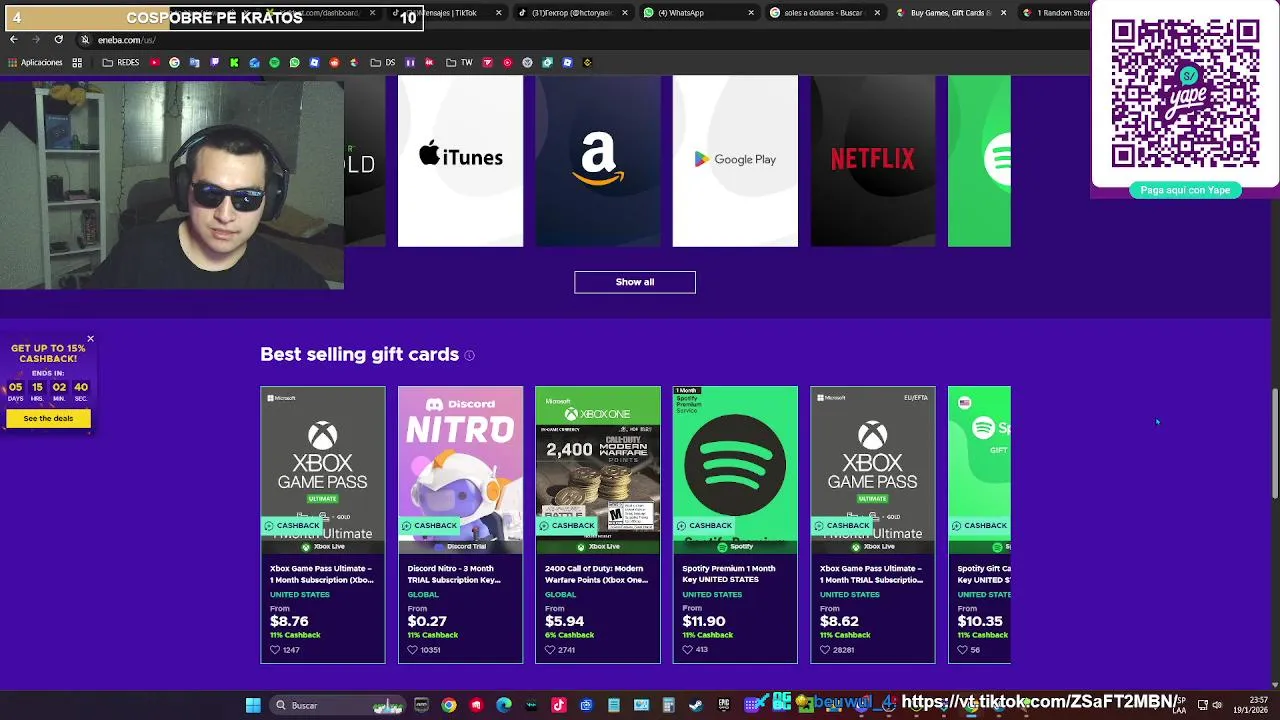The width and height of the screenshot is (1280, 720).
Task: Open the TW bookmark folder
Action: tap(459, 62)
